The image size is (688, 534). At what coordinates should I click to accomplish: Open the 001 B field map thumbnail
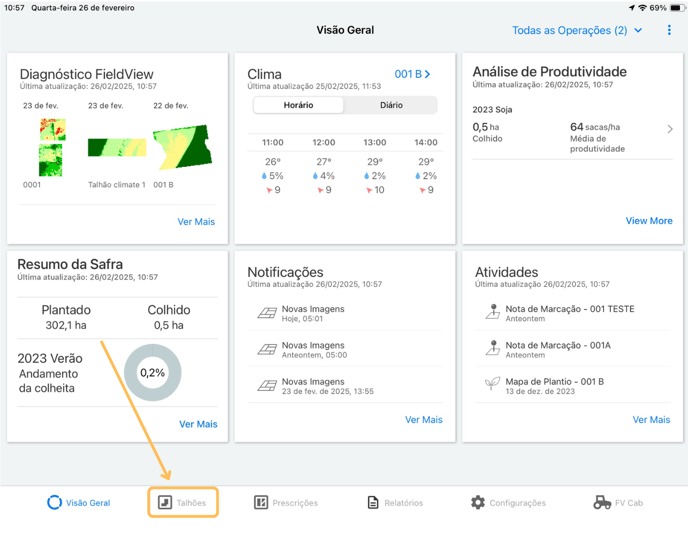pos(181,147)
